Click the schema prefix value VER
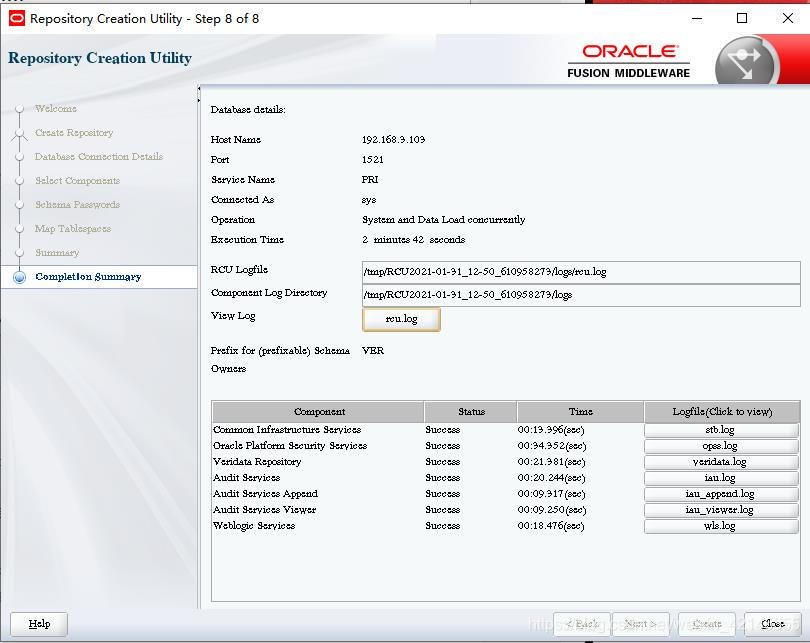 click(372, 351)
